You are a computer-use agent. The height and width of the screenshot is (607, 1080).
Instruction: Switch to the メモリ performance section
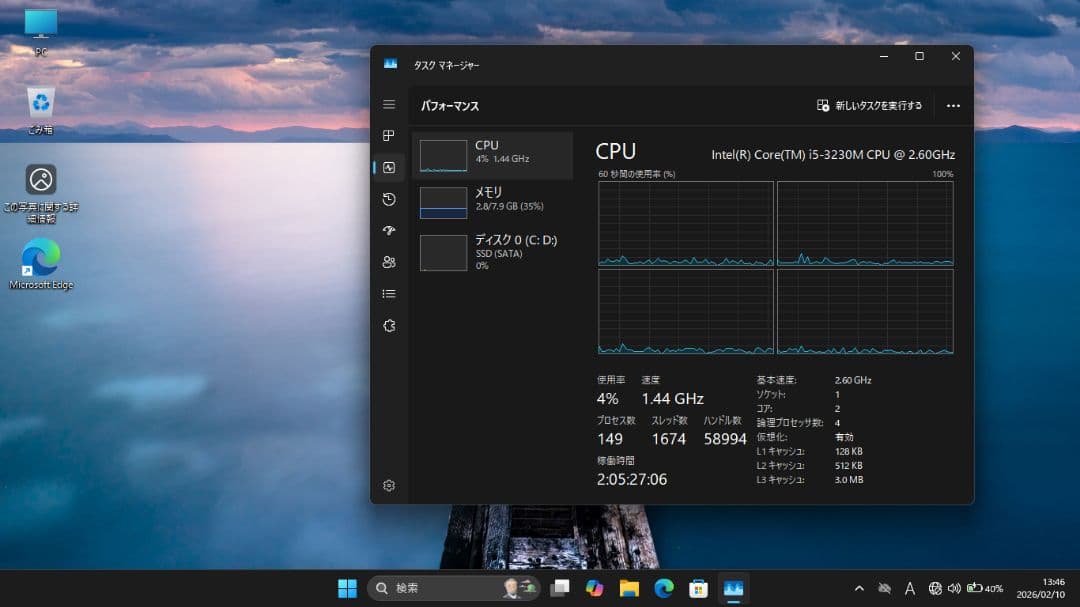(x=492, y=201)
